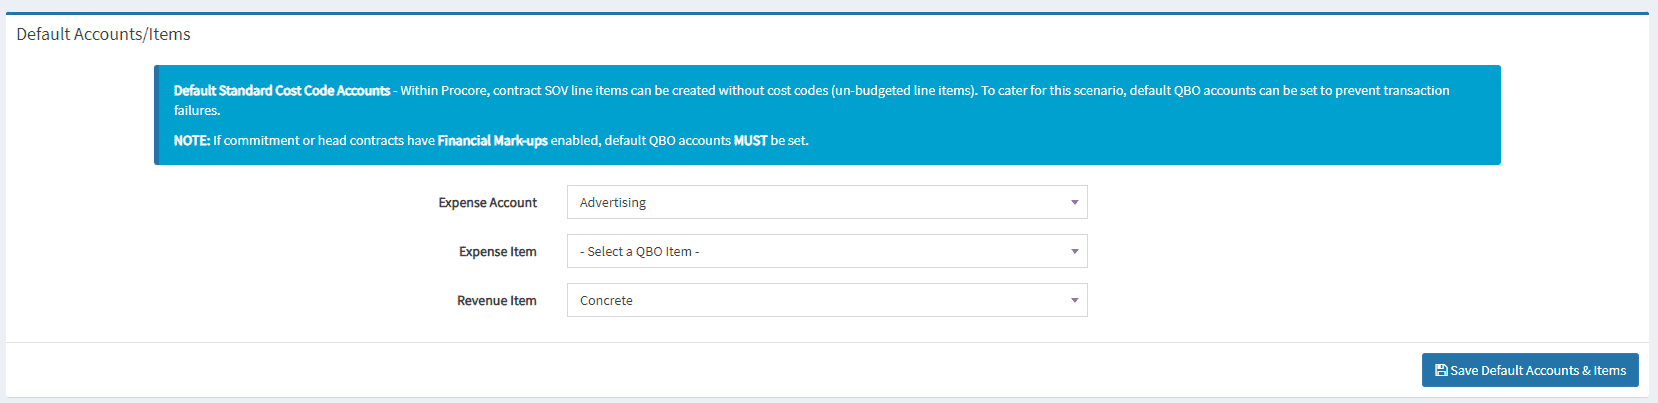Open the Revenue Item dropdown arrow
The width and height of the screenshot is (1658, 403).
[1074, 300]
